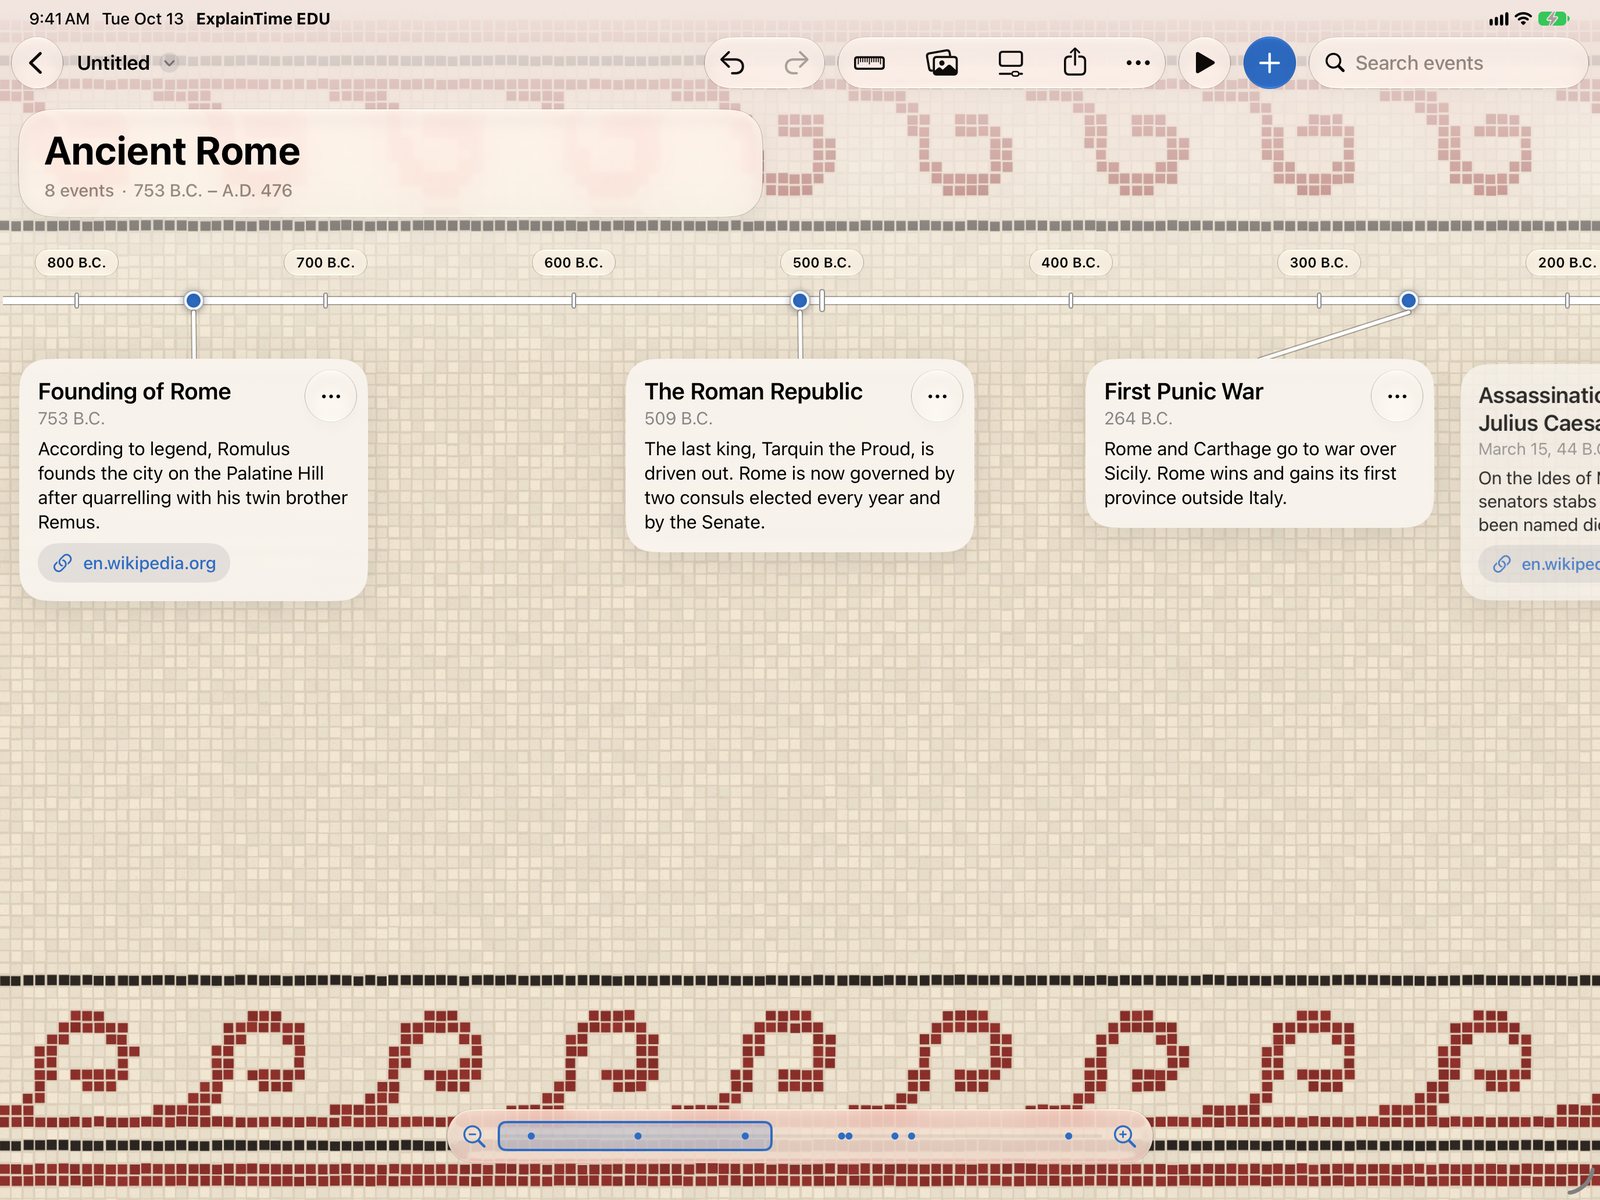Open options for Founding of Rome card

click(331, 396)
